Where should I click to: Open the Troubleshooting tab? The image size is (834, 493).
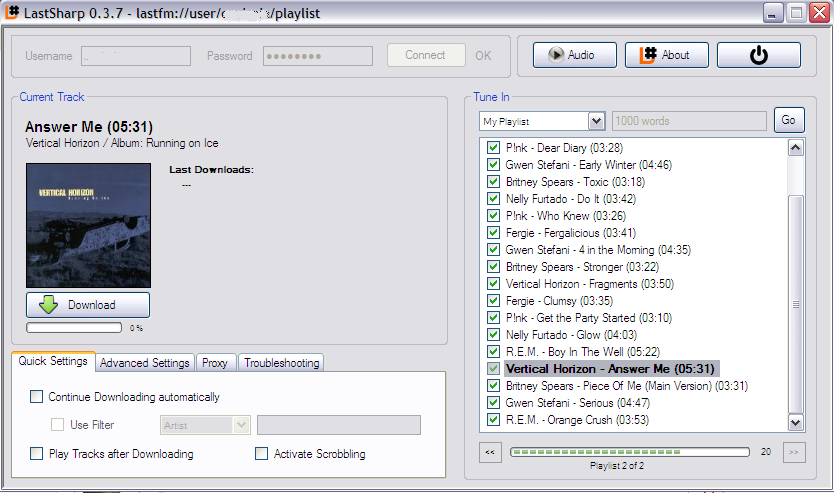click(281, 363)
